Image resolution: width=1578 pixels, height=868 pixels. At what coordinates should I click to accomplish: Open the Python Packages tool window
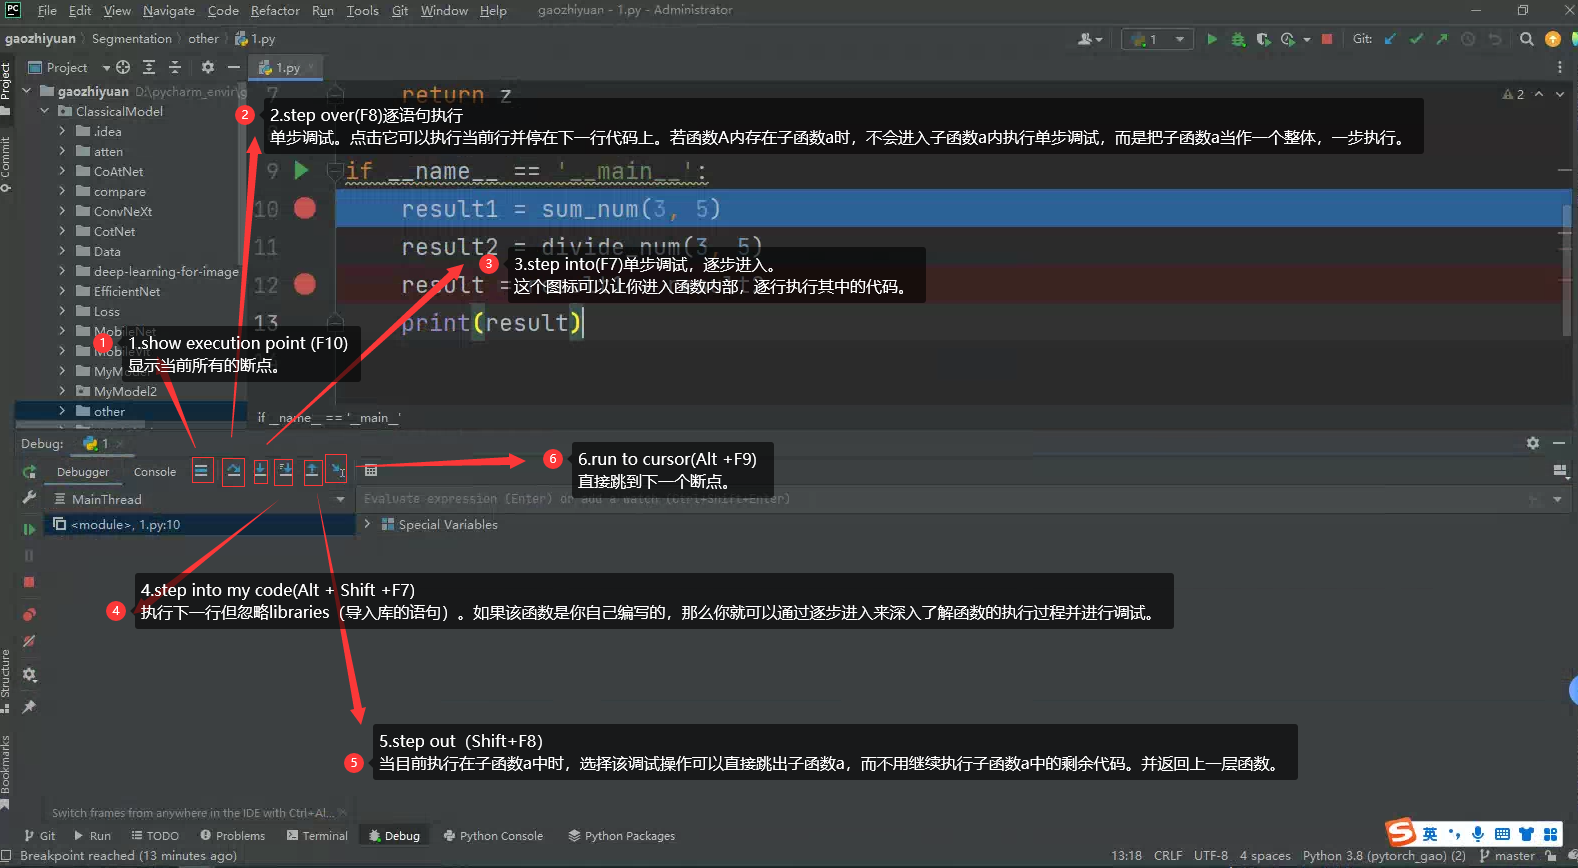(621, 836)
